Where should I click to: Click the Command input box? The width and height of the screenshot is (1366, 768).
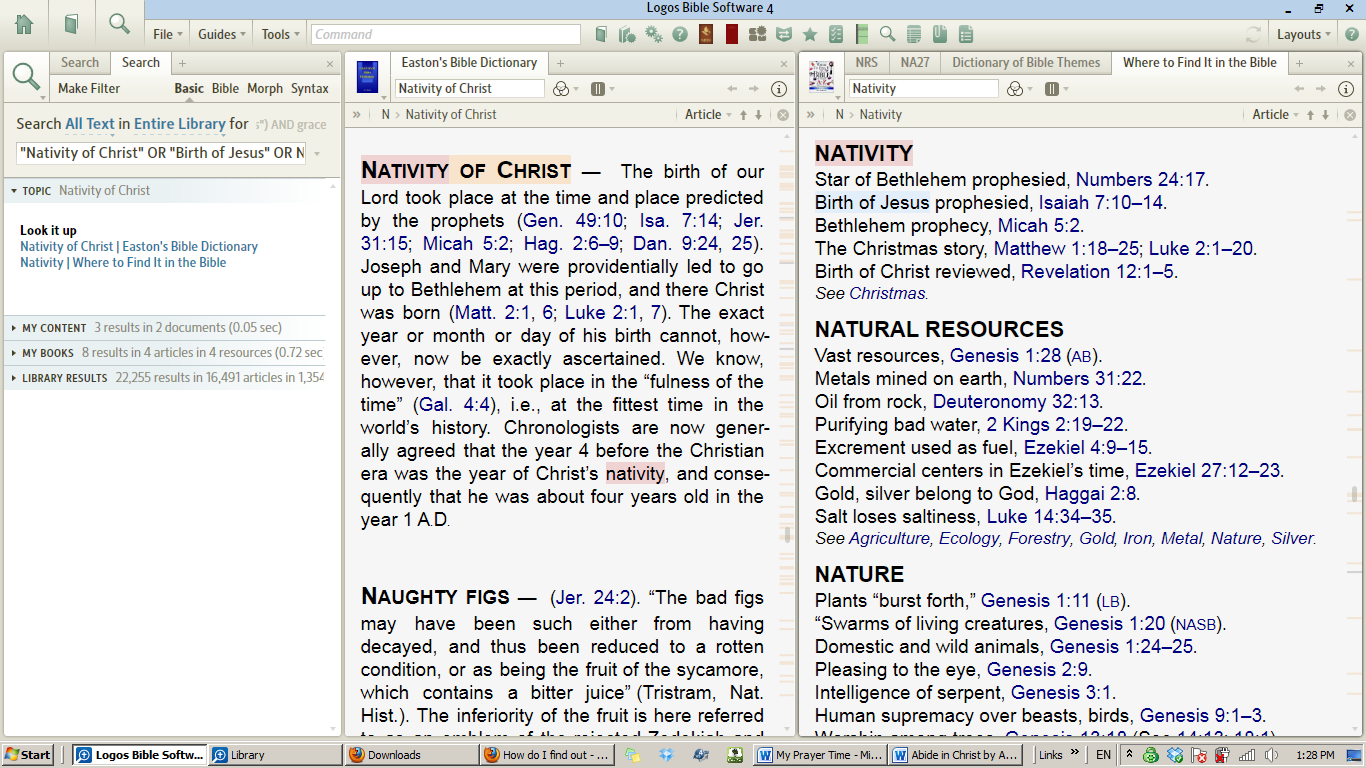pyautogui.click(x=445, y=35)
